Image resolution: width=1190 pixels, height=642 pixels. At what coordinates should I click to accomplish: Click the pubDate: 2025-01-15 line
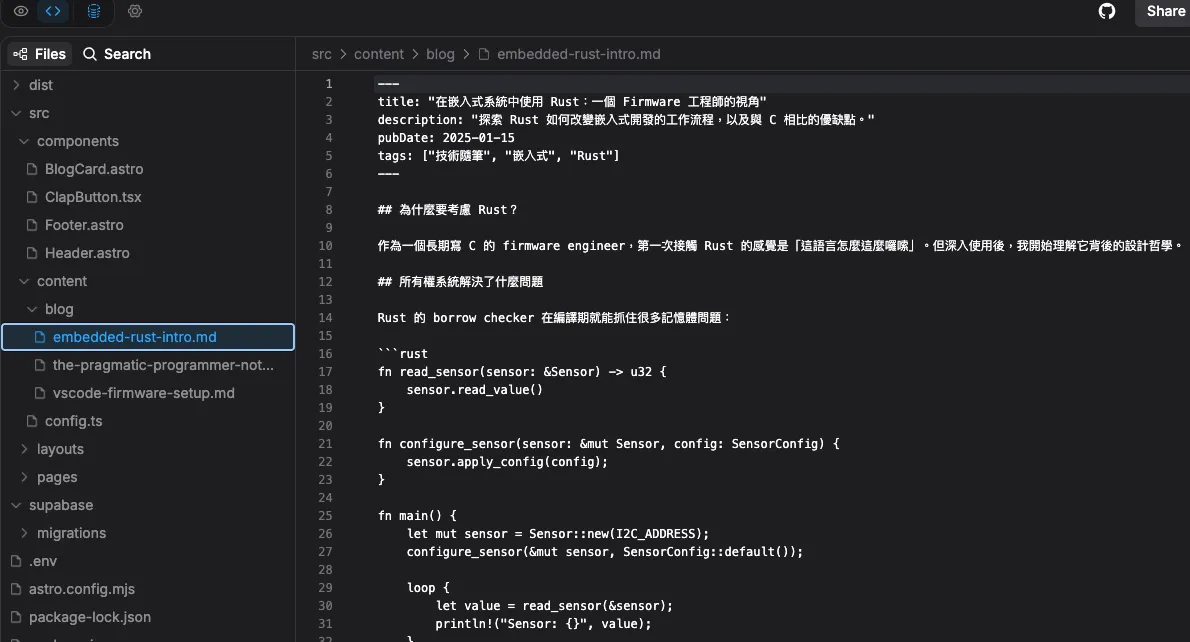pos(446,138)
